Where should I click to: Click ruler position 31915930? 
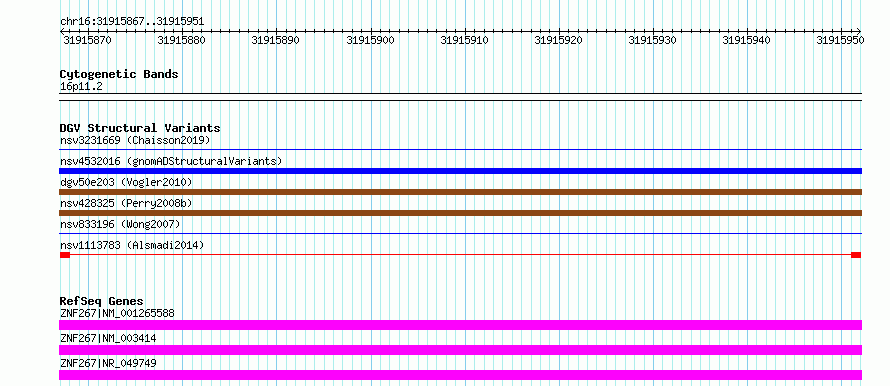pyautogui.click(x=653, y=40)
